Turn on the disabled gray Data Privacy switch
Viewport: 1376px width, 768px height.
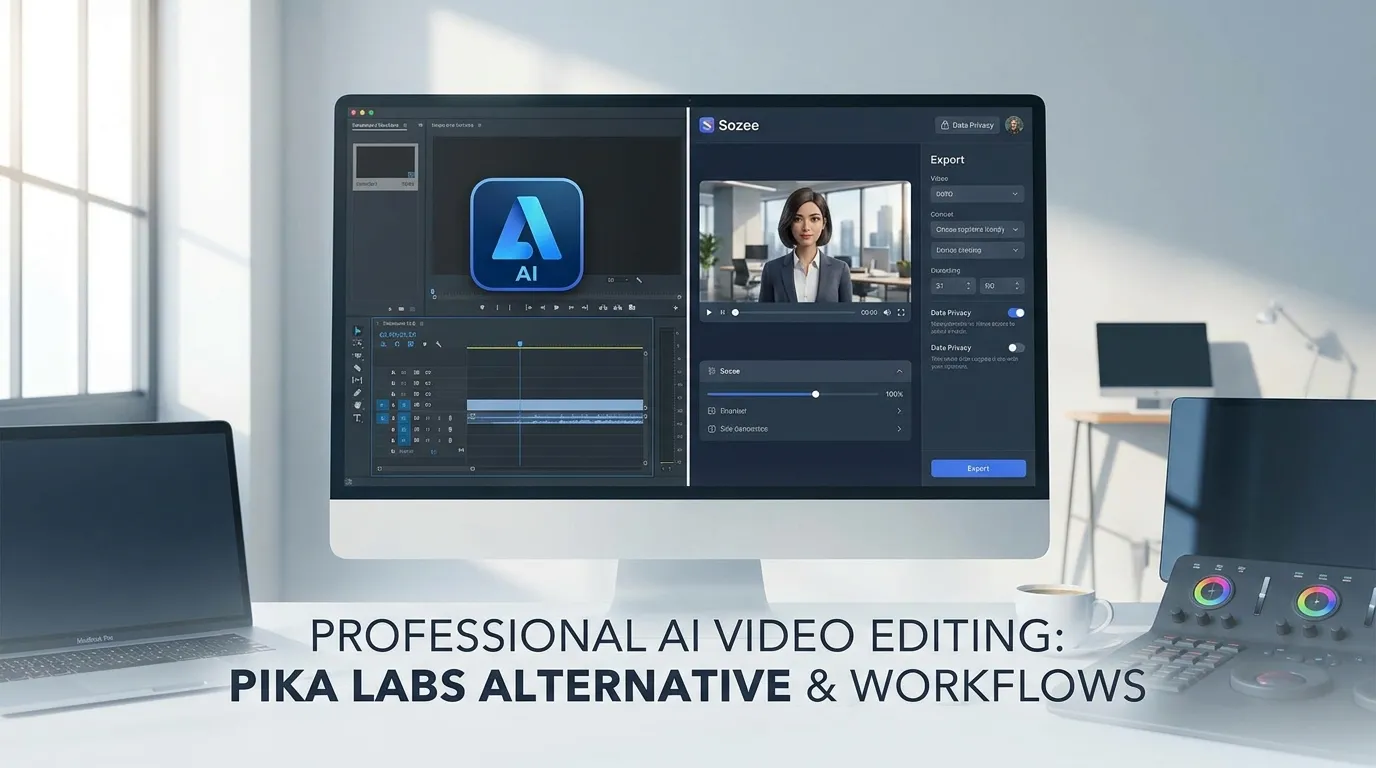pos(1016,347)
